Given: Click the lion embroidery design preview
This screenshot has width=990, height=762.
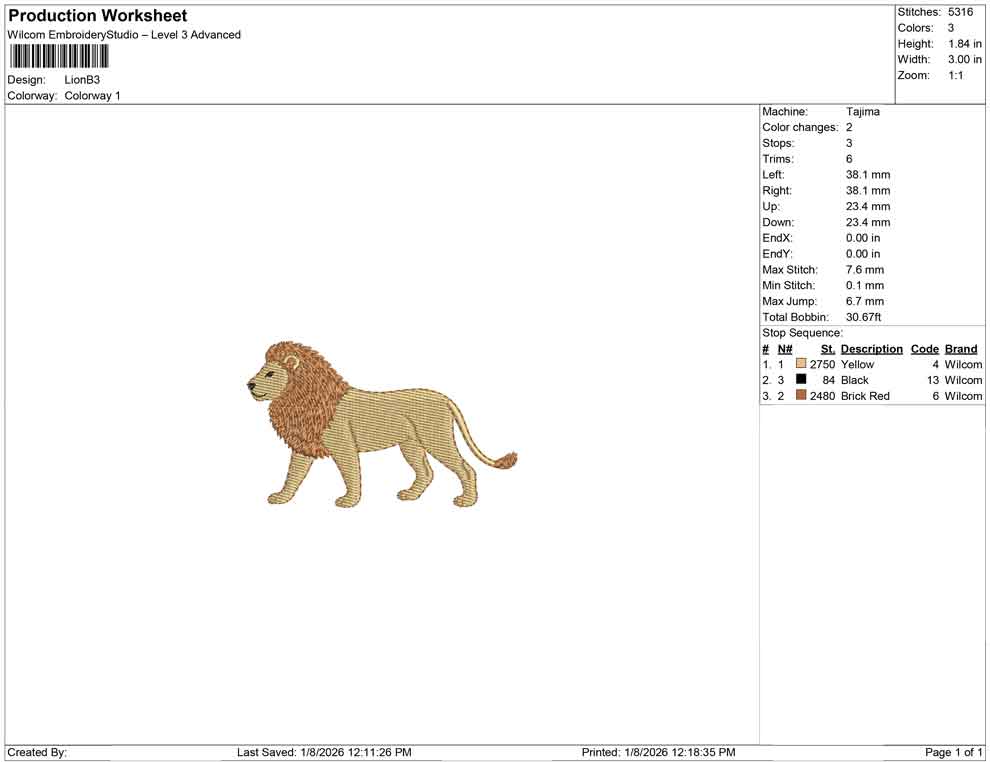Looking at the screenshot, I should 380,430.
